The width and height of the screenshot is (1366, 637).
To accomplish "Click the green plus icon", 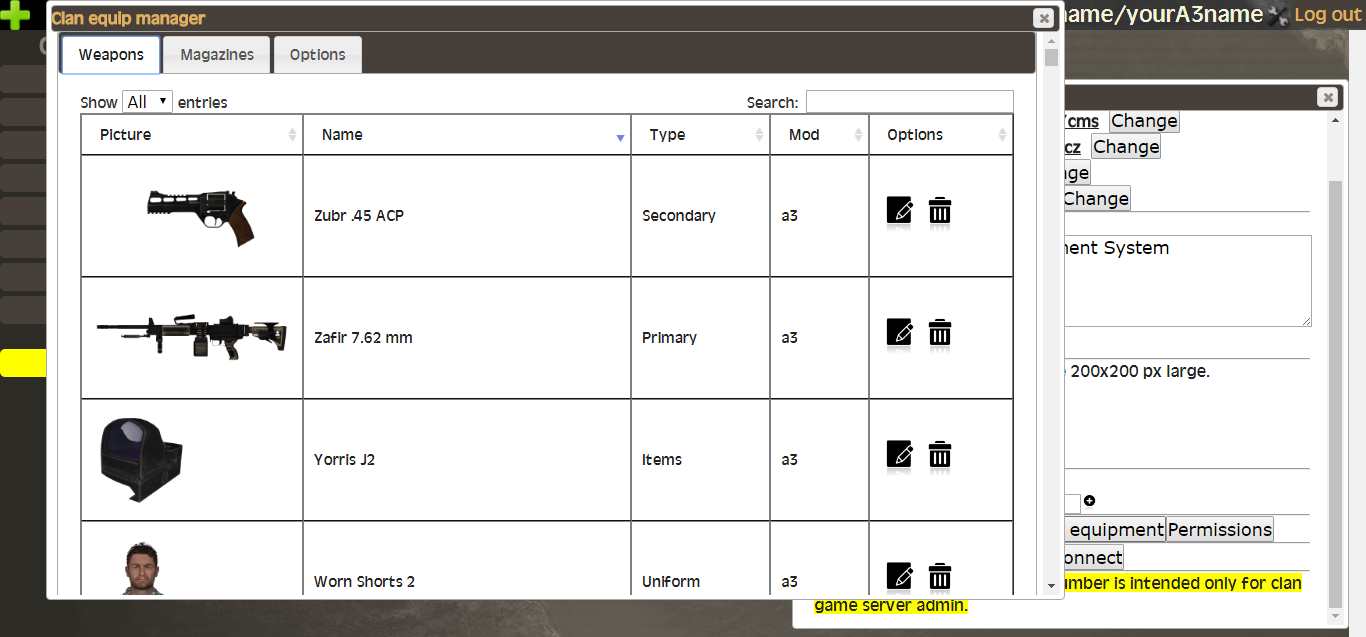I will pos(15,15).
